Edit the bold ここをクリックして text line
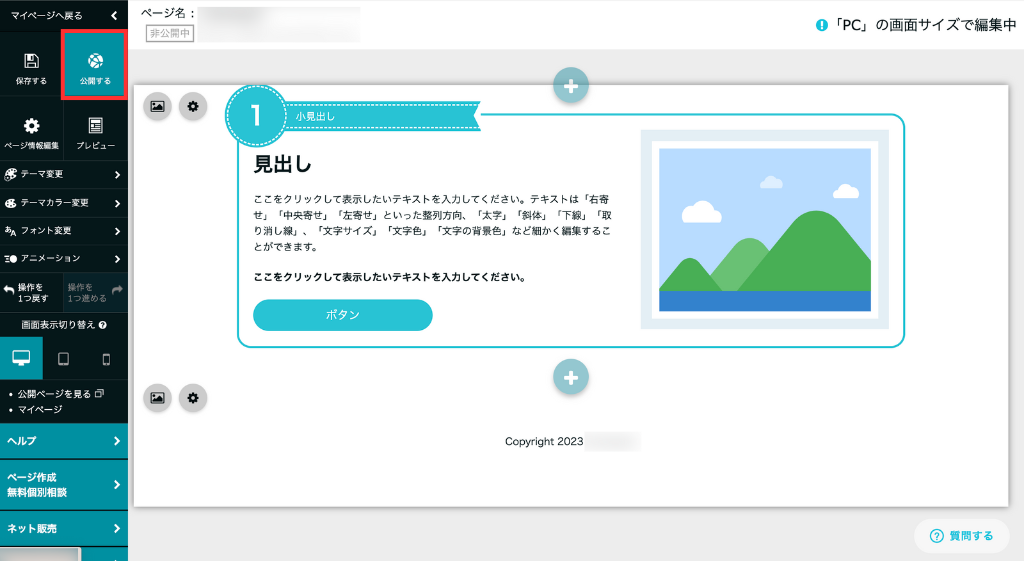1024x561 pixels. tap(390, 277)
